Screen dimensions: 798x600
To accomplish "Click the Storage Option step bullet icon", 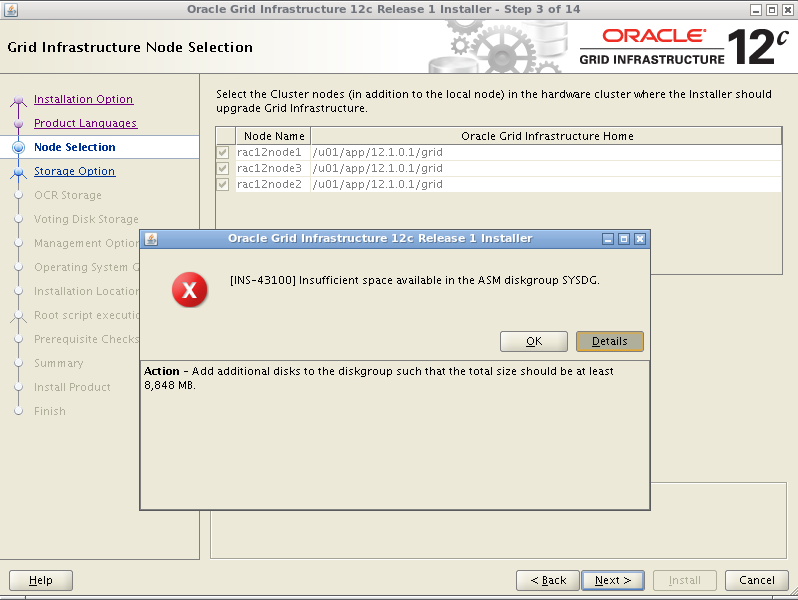I will point(18,172).
